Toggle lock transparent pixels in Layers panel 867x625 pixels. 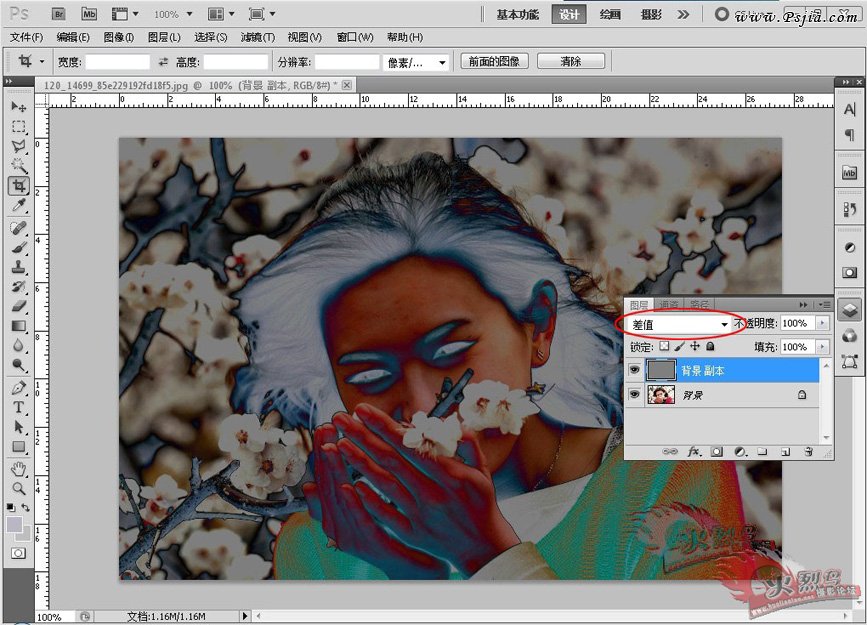pyautogui.click(x=663, y=346)
